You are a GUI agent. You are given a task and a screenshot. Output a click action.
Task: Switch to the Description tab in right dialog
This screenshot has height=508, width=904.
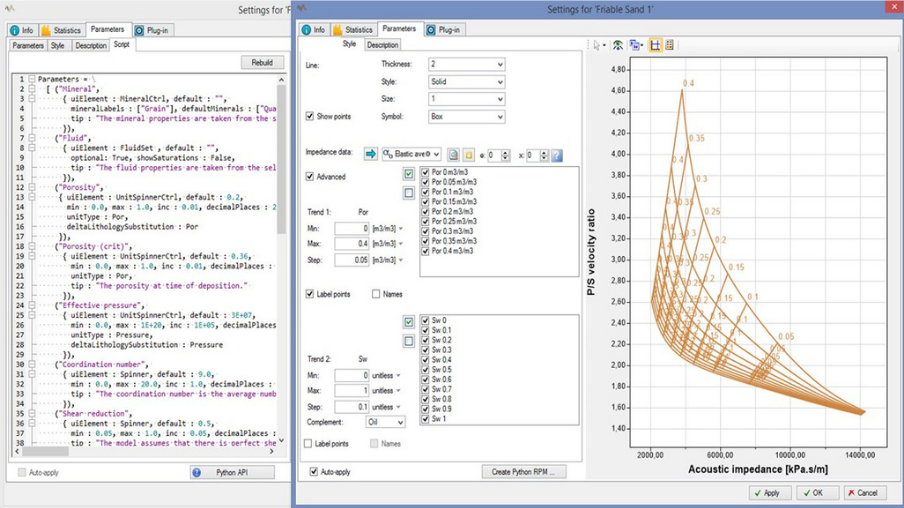[382, 45]
